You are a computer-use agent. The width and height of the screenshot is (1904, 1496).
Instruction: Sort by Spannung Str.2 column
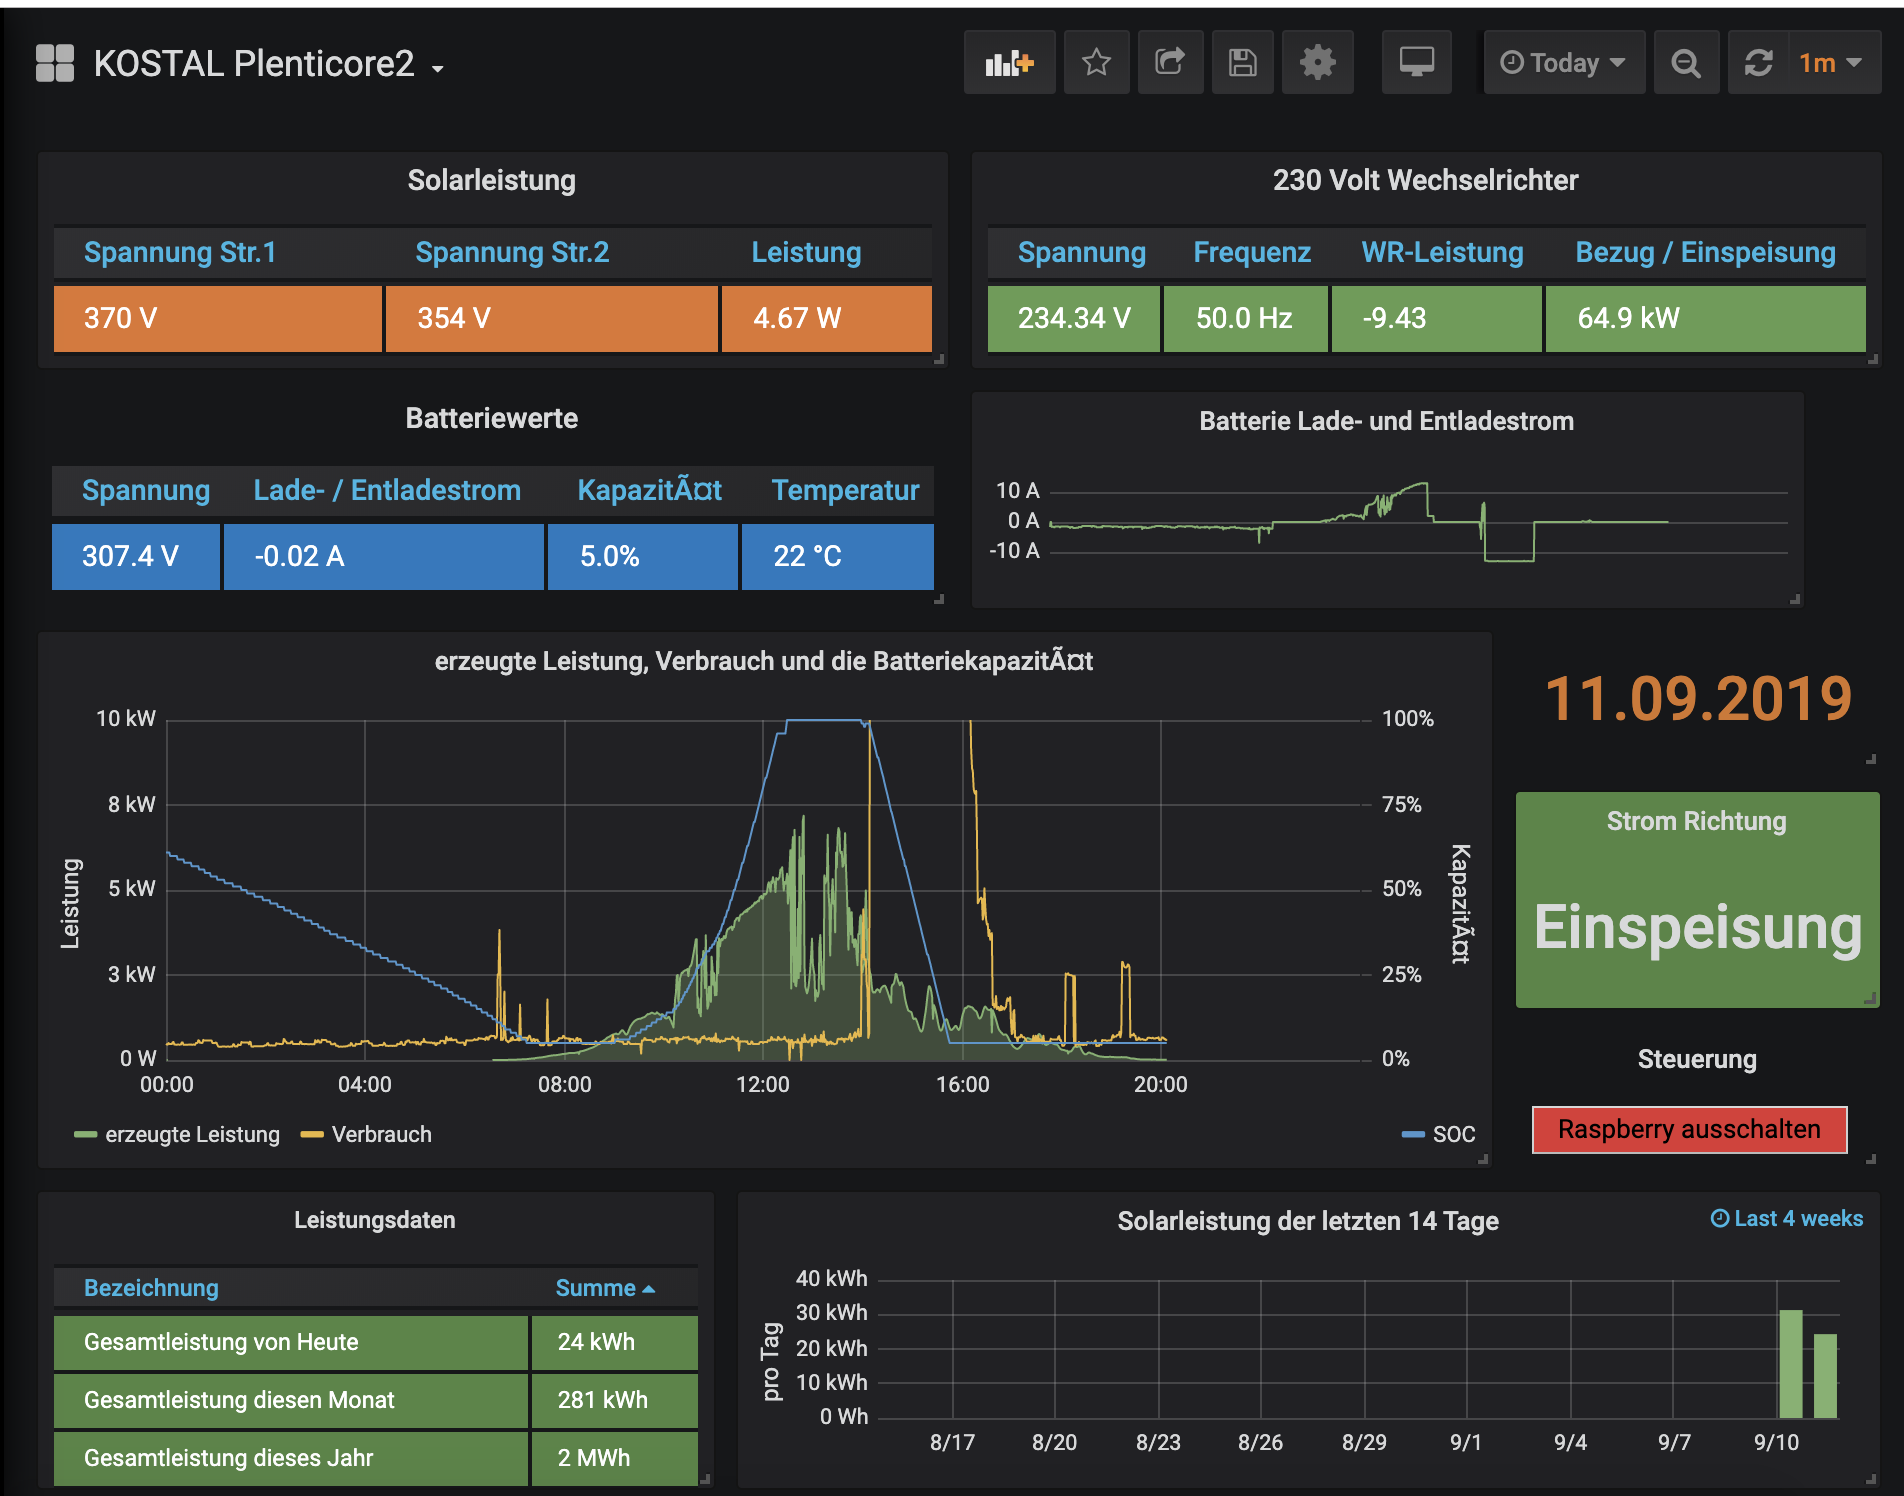512,252
